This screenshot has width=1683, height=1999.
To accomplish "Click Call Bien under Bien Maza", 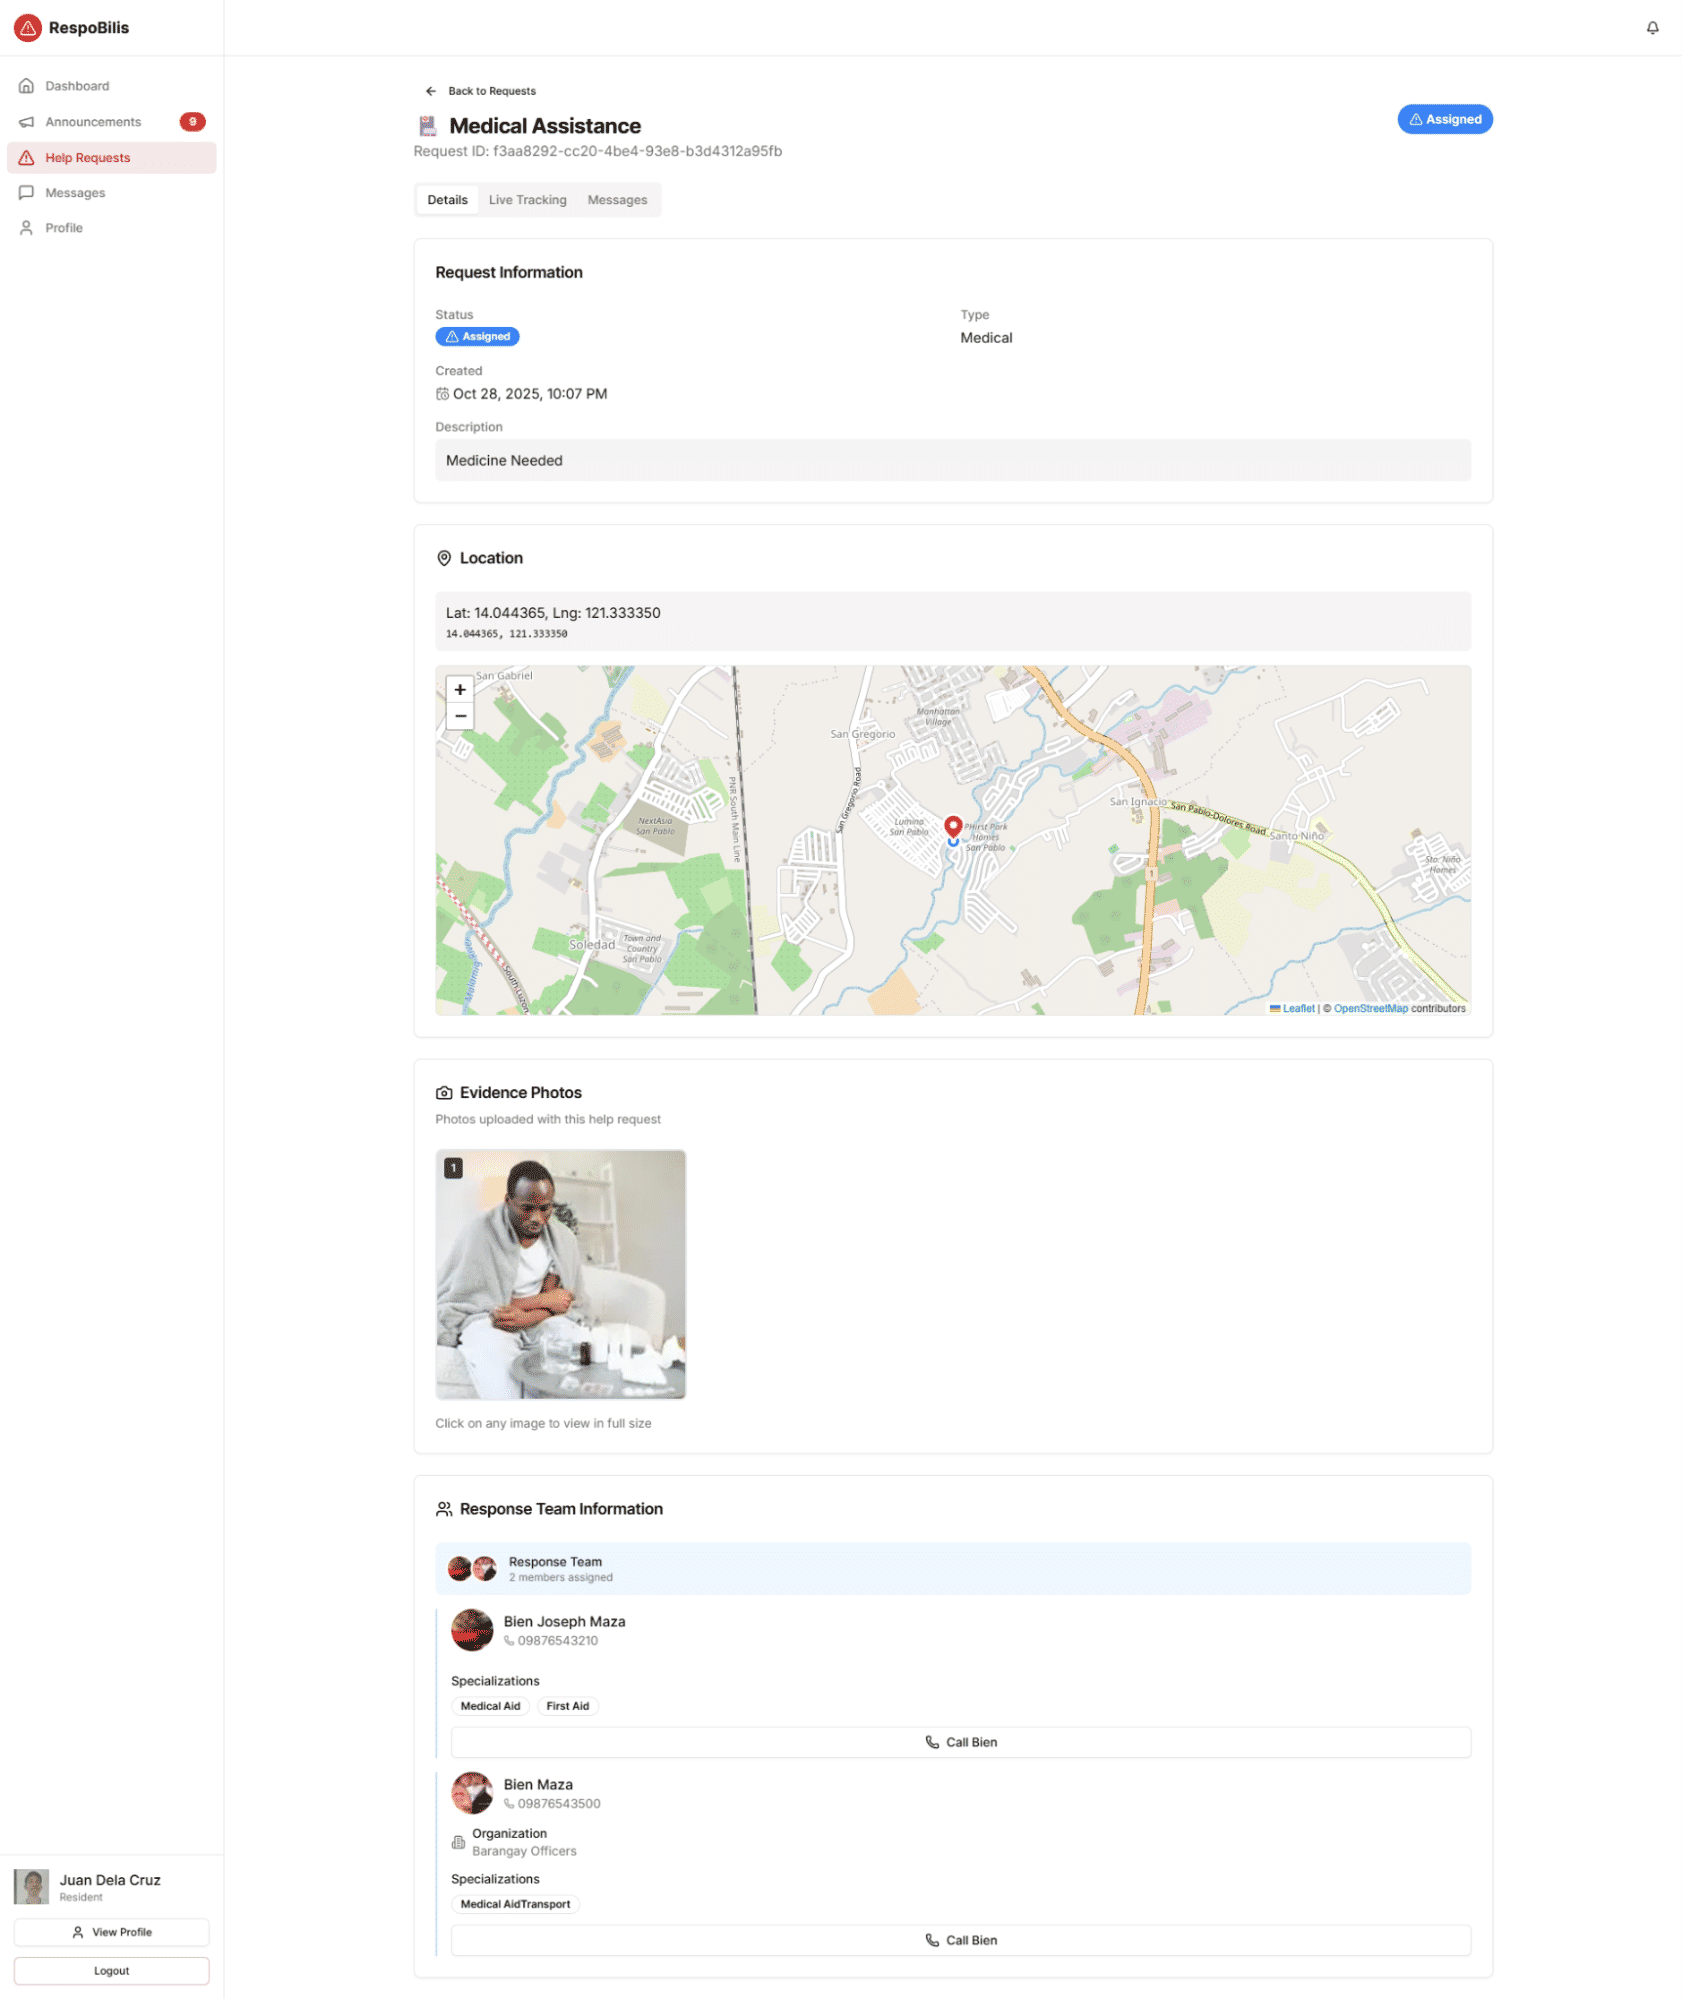I will pos(960,1940).
